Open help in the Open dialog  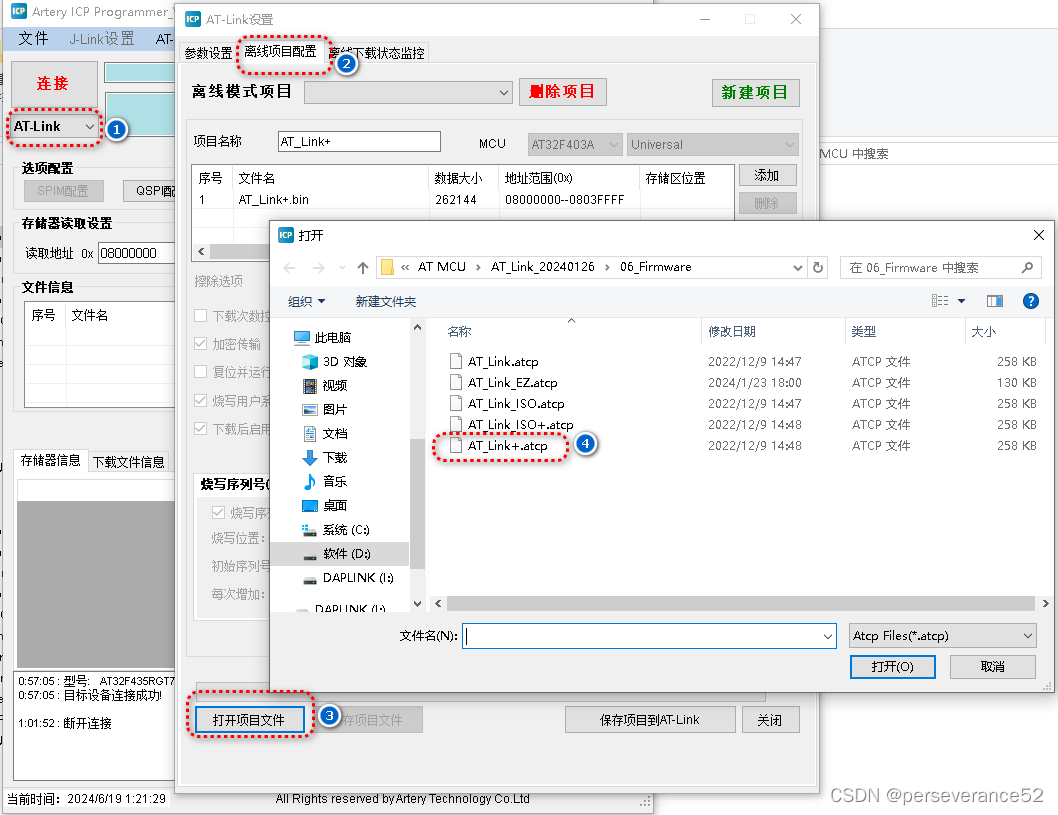click(1030, 301)
